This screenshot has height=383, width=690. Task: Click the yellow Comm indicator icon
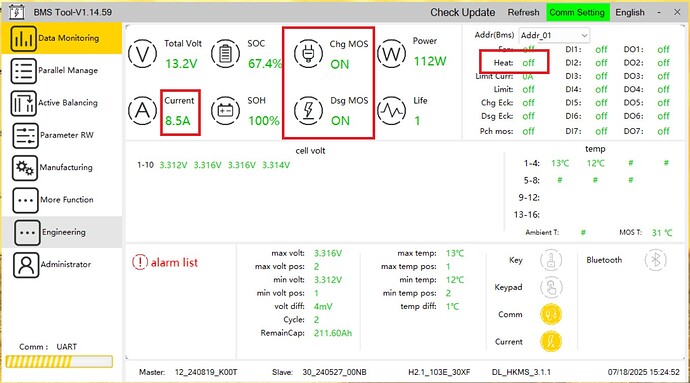[551, 315]
